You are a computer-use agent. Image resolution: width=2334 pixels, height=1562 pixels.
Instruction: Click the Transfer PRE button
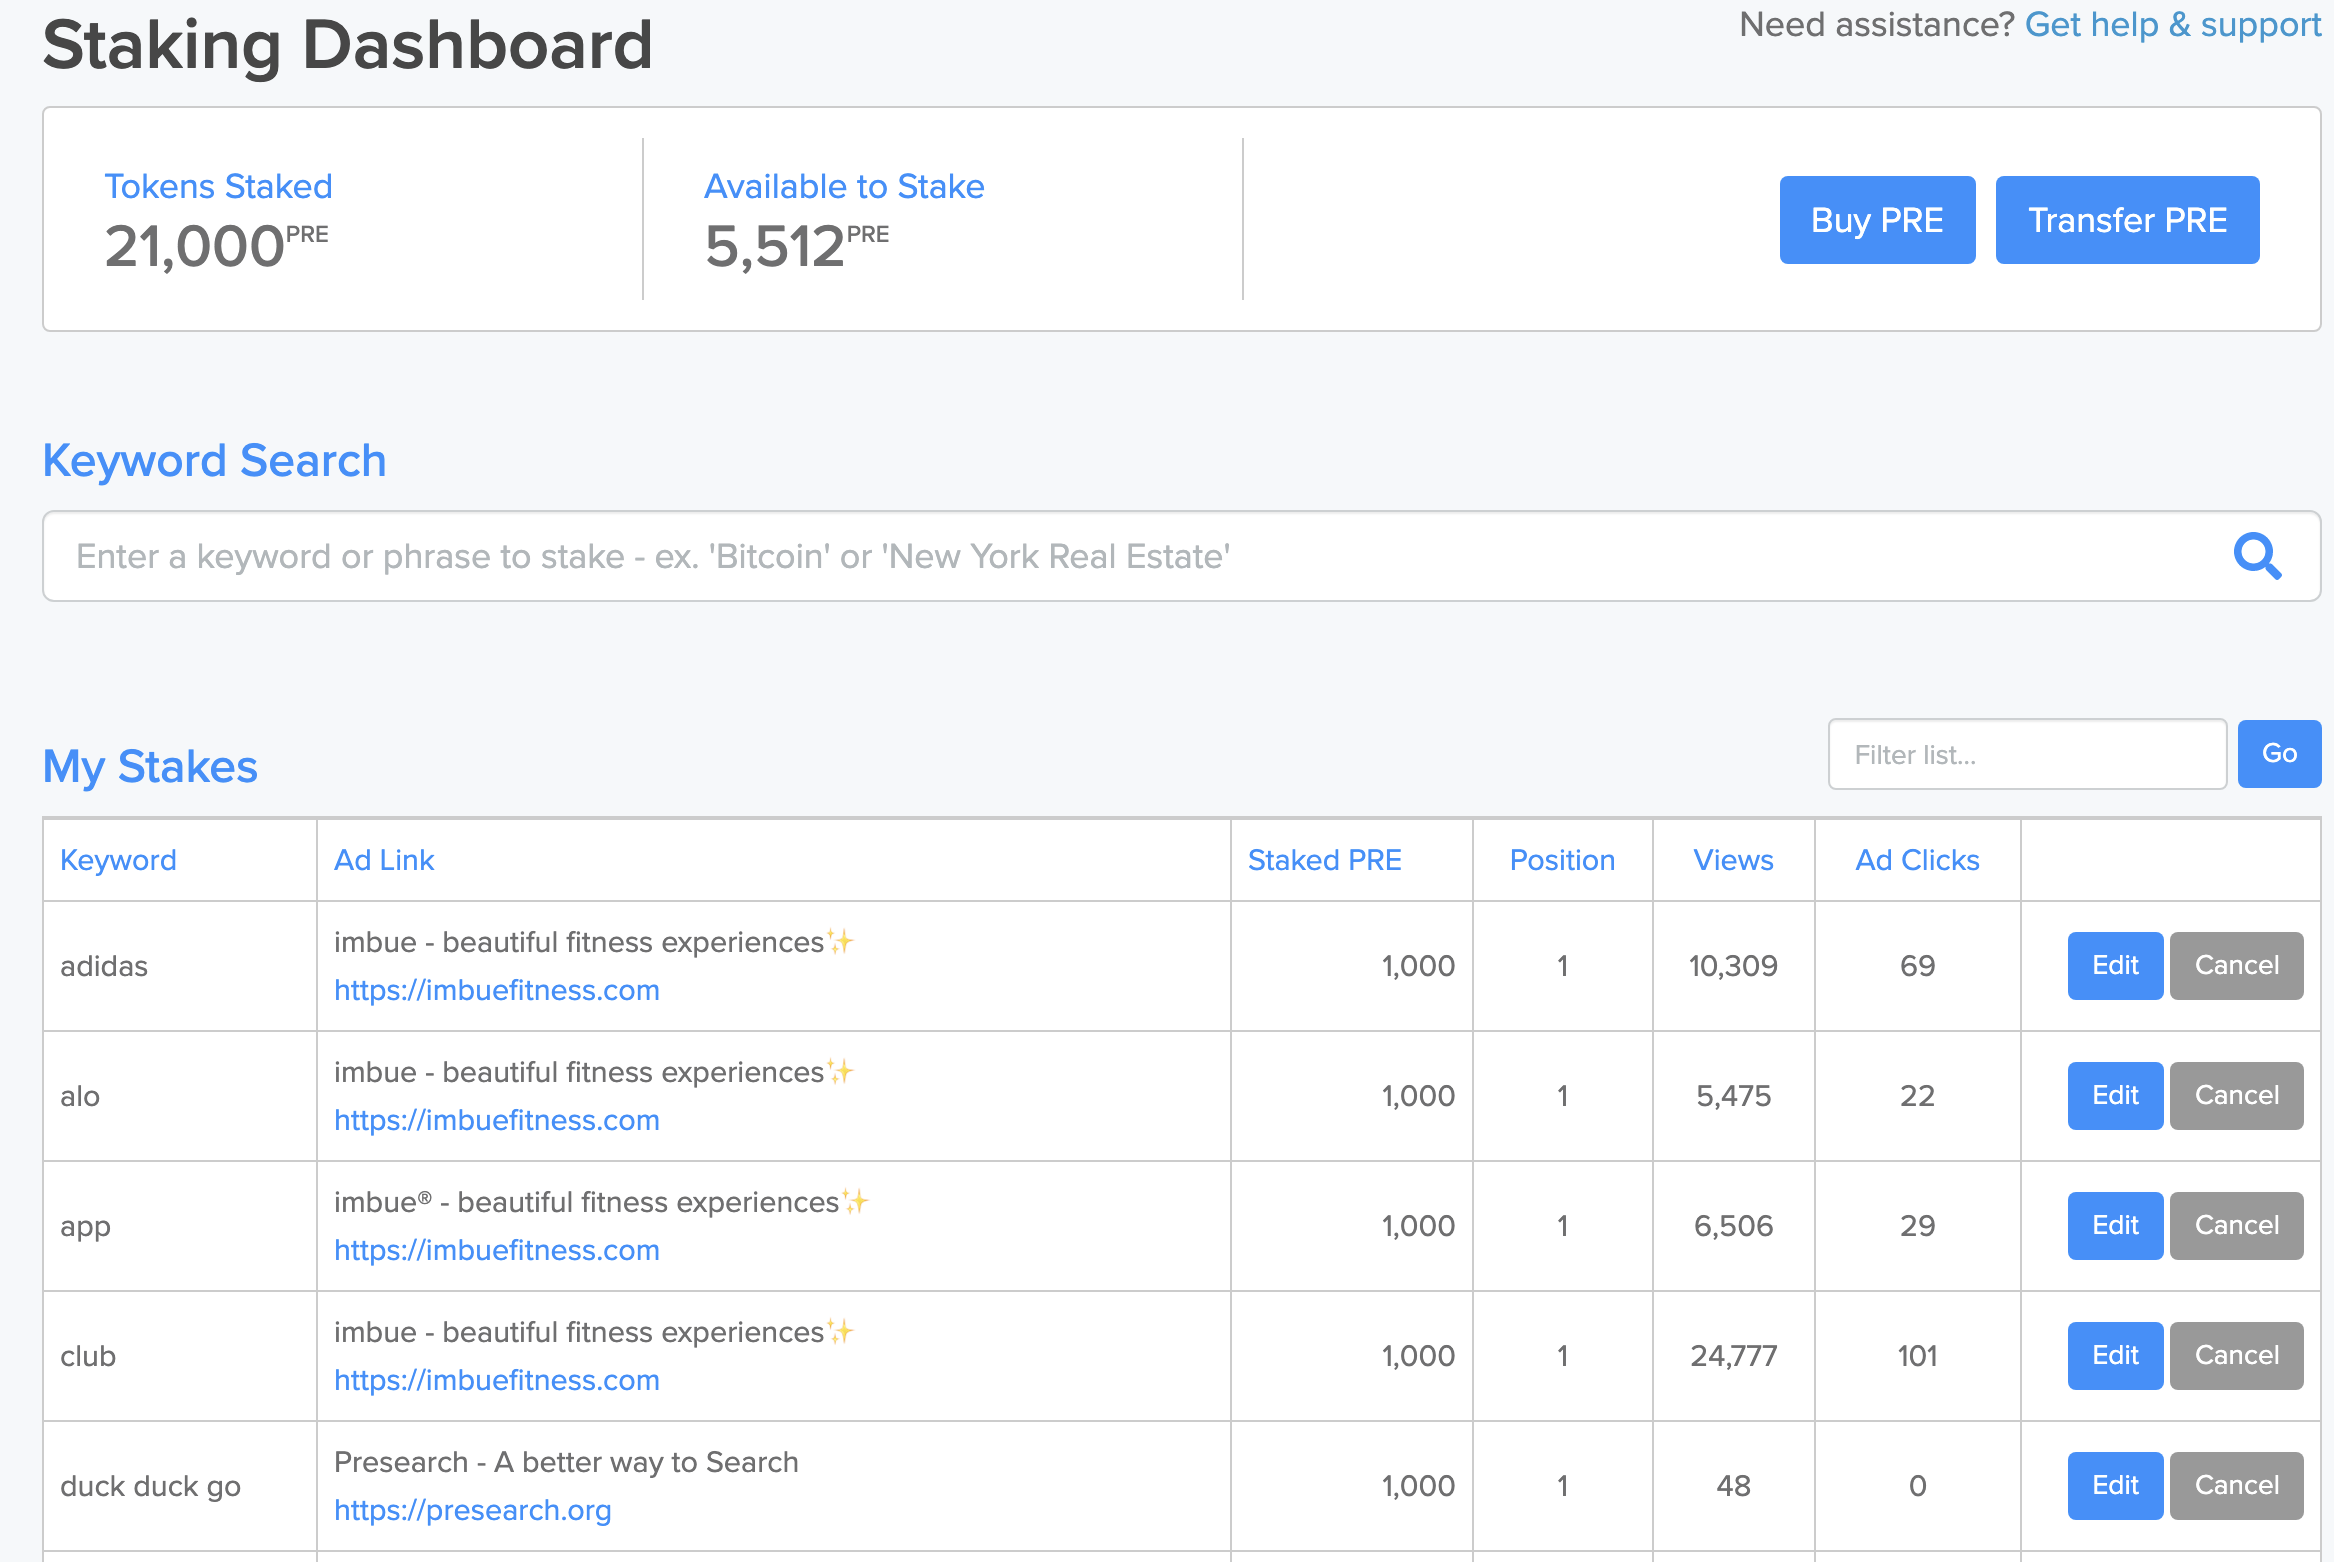pyautogui.click(x=2127, y=219)
